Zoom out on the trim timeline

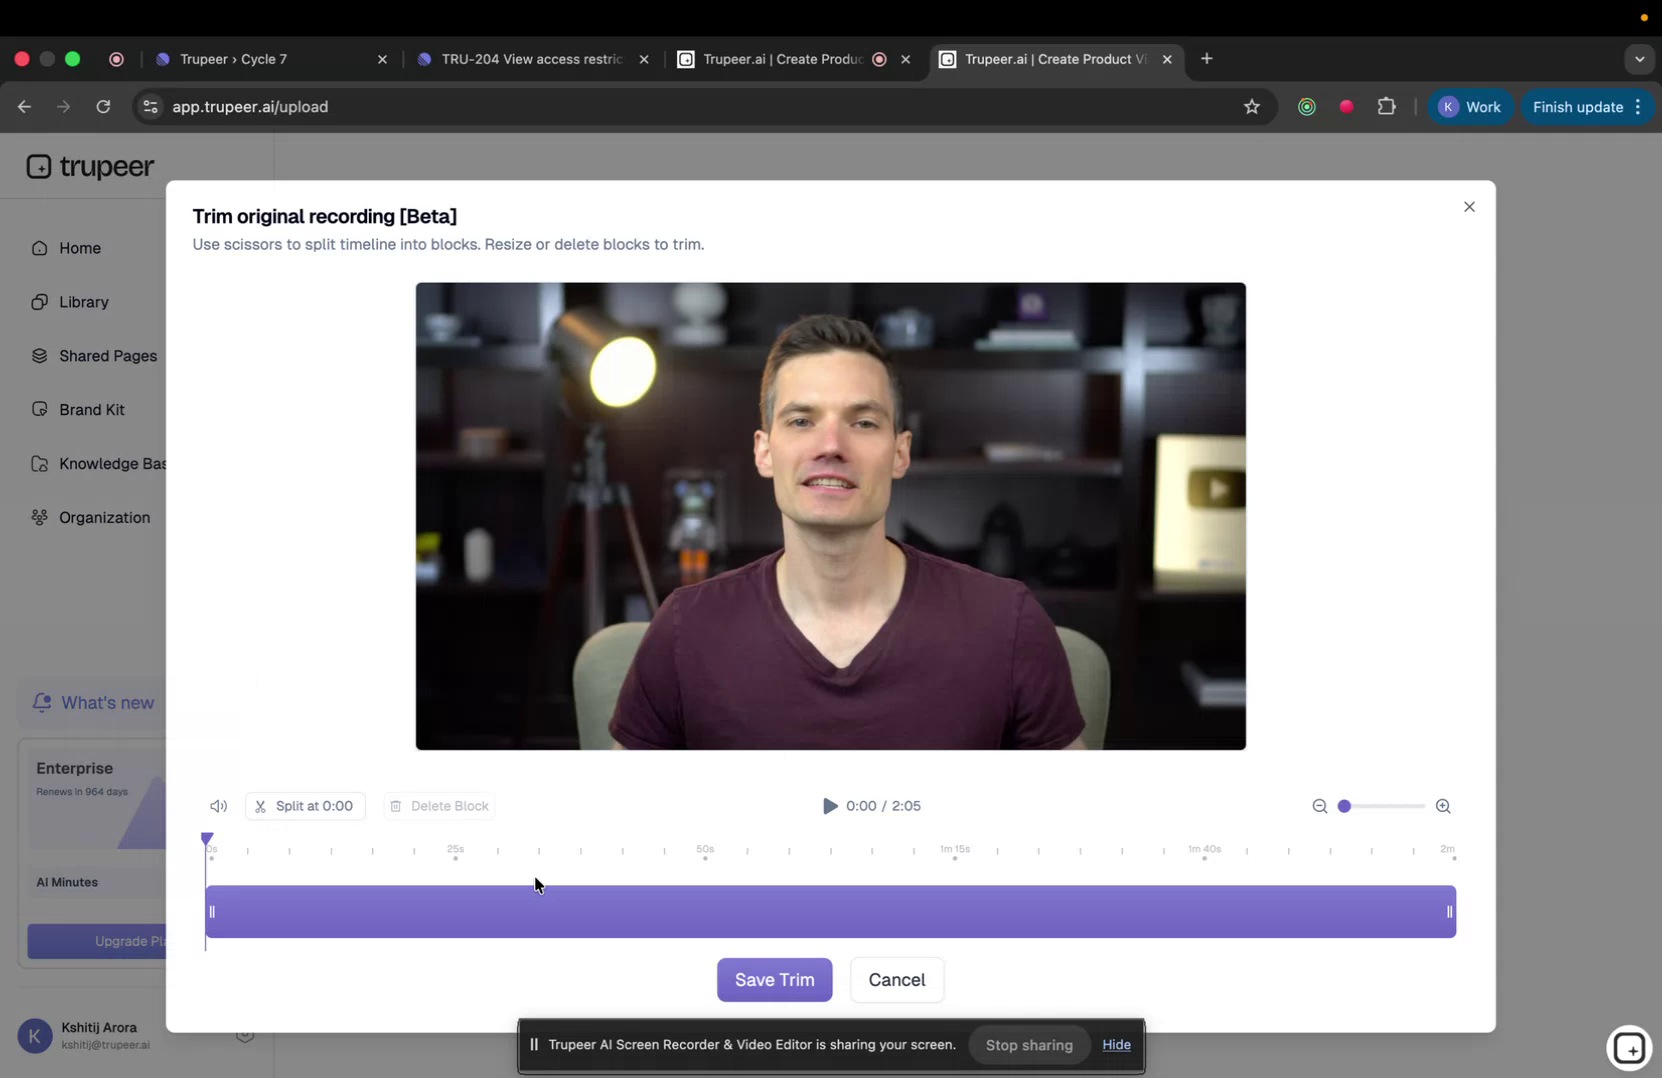[x=1320, y=806]
